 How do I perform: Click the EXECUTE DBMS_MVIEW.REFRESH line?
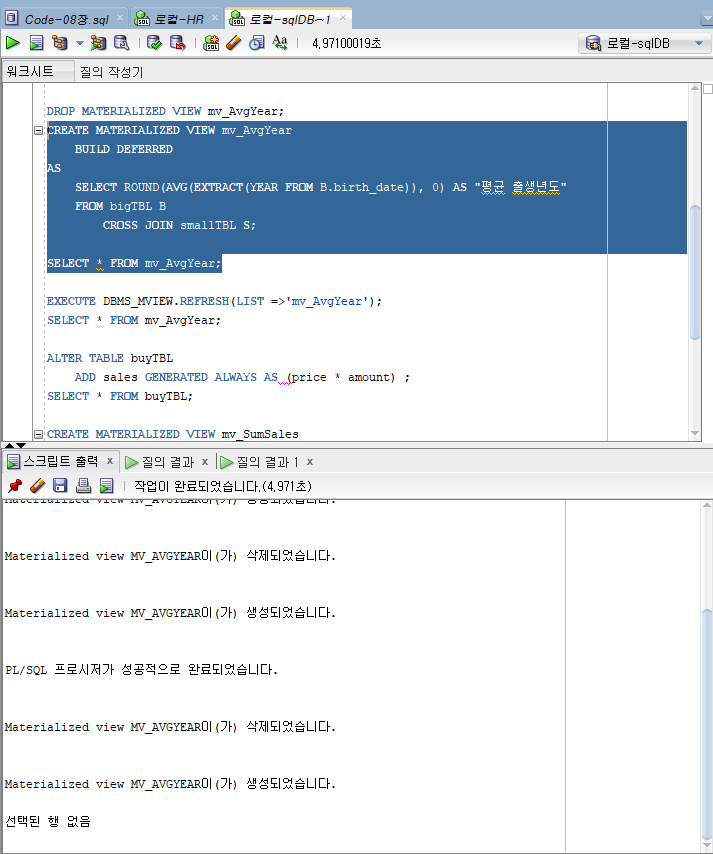click(215, 301)
